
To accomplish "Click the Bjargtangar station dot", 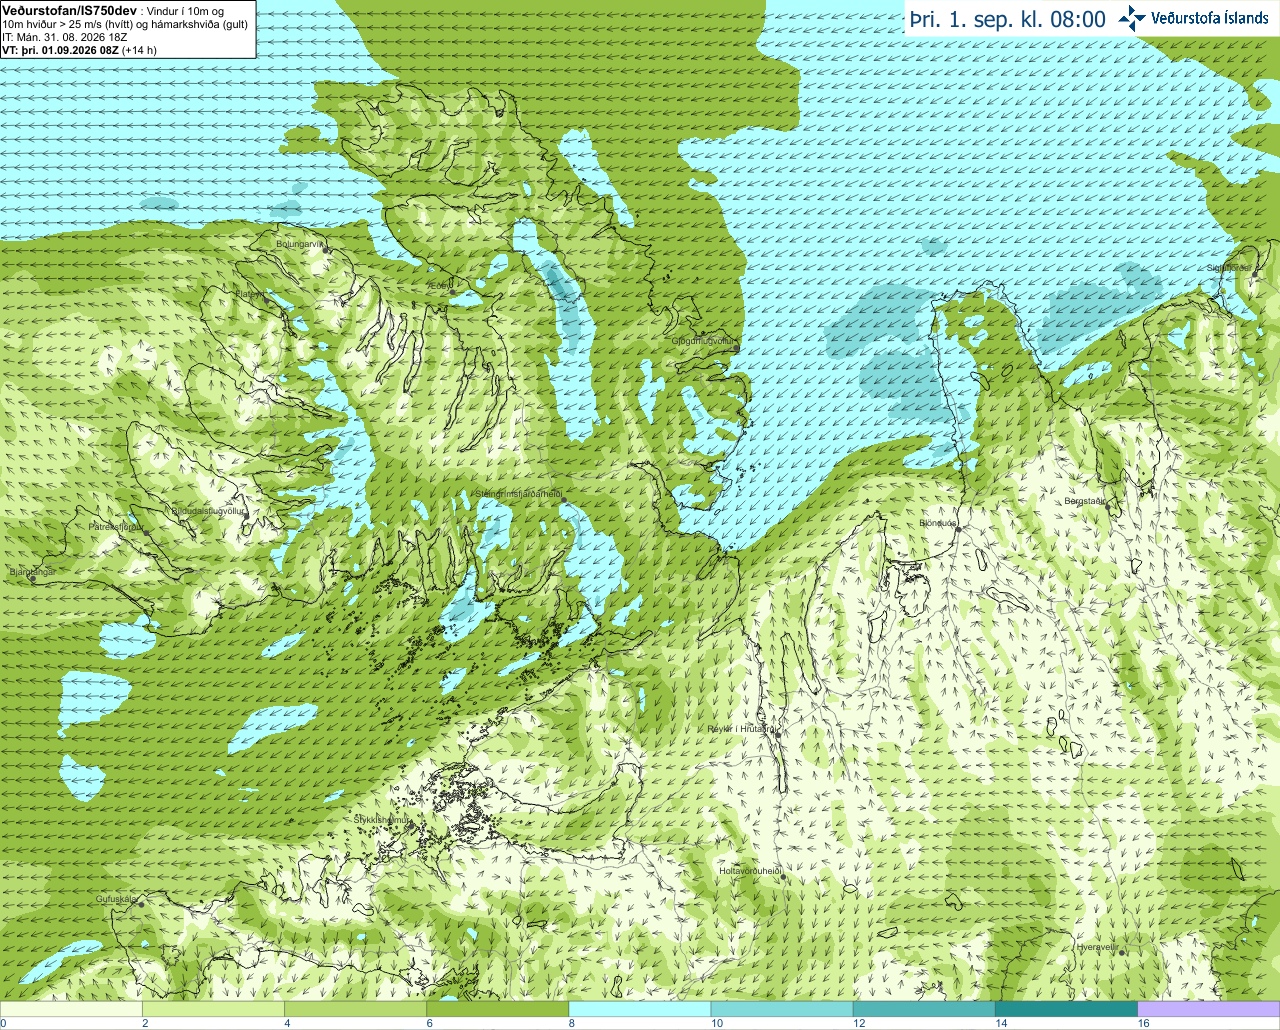I will 33,578.
